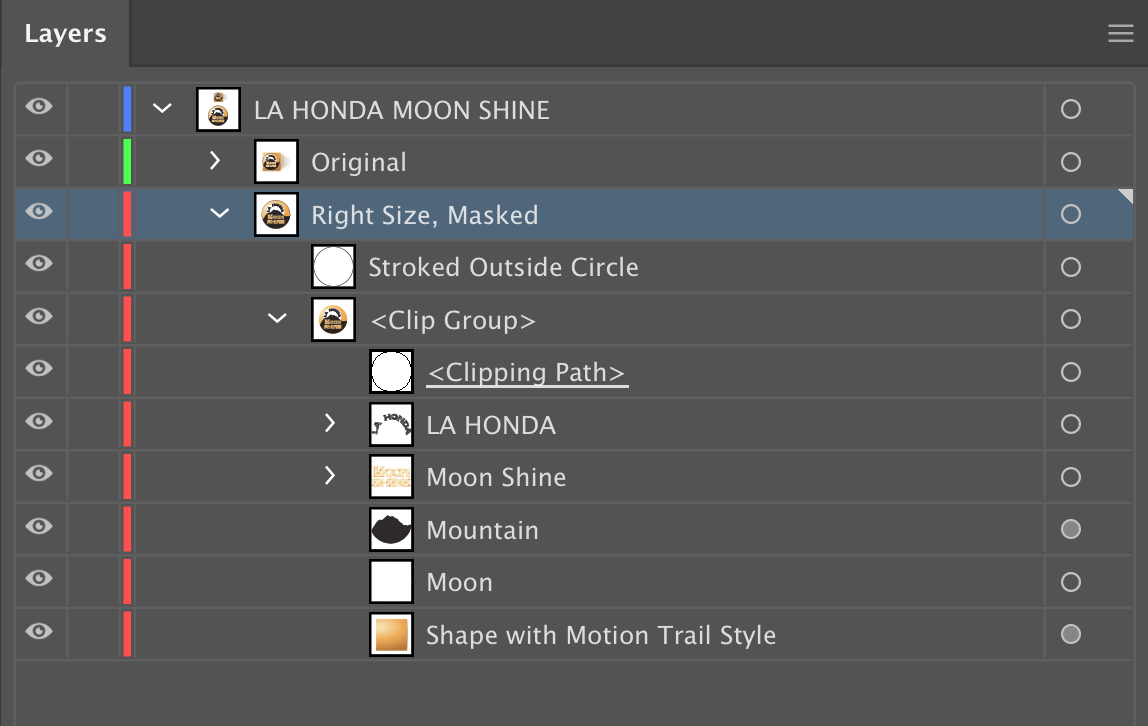
Task: Expand the Original sublayer
Action: coord(215,160)
